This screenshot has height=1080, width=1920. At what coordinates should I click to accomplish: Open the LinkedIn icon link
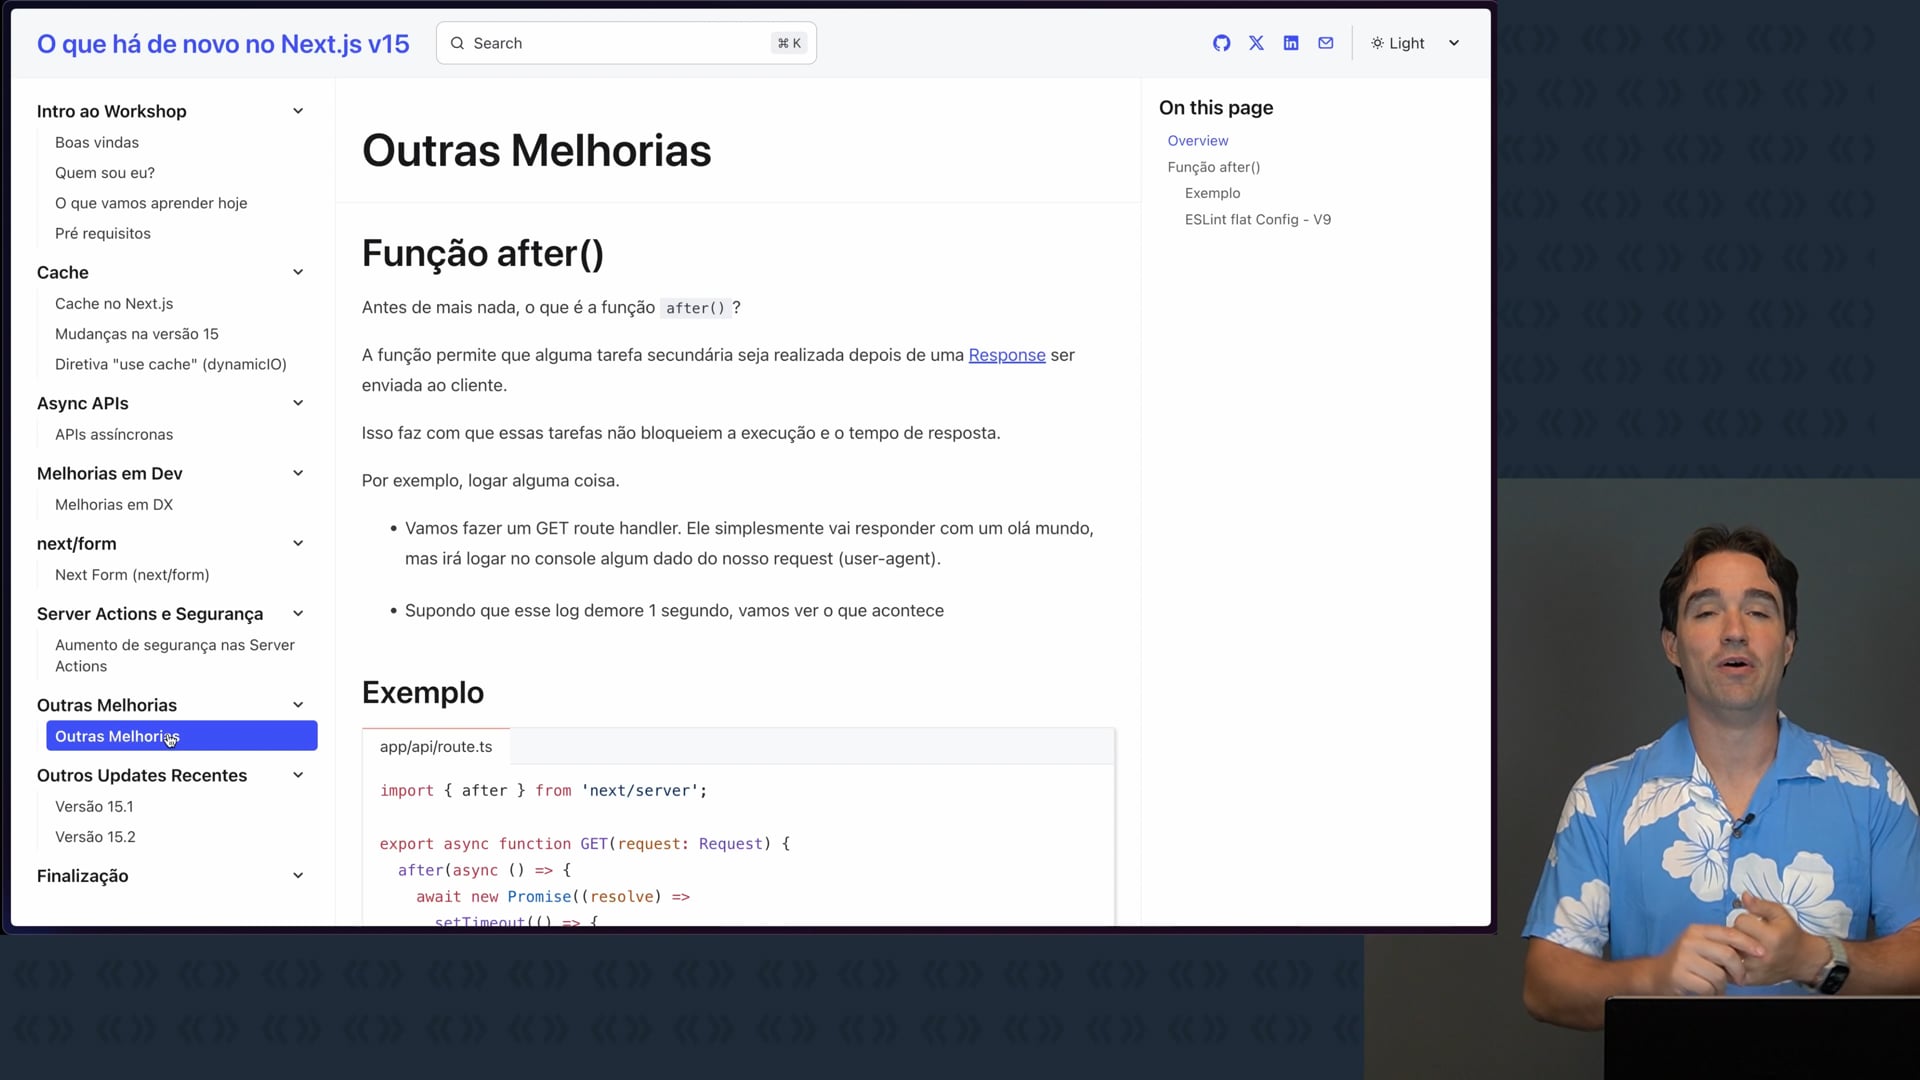point(1291,43)
